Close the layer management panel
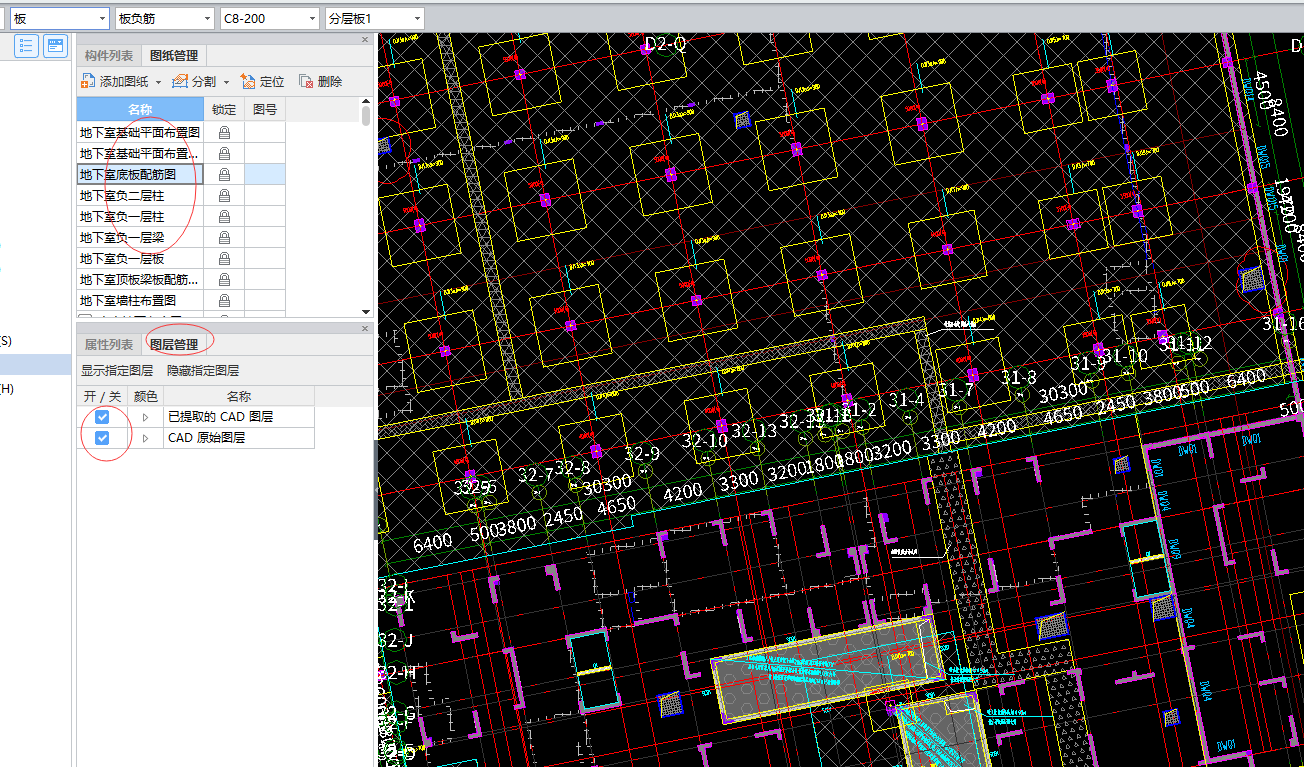 click(365, 329)
